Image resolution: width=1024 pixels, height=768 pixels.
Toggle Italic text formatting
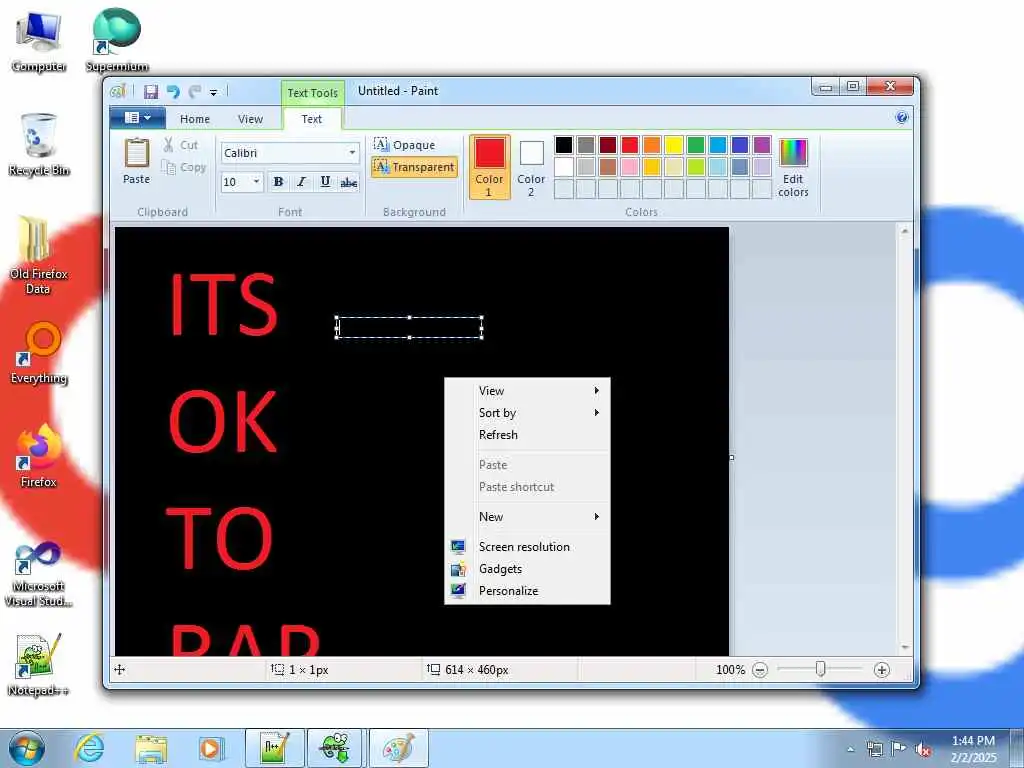click(x=301, y=182)
